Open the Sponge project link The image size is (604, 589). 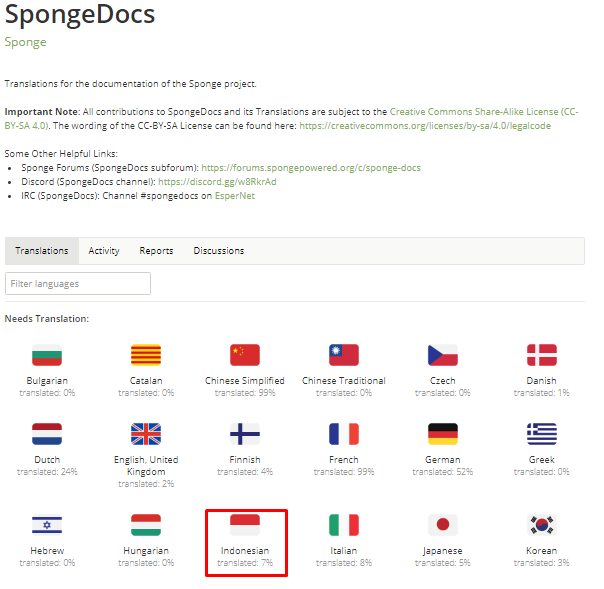click(25, 43)
